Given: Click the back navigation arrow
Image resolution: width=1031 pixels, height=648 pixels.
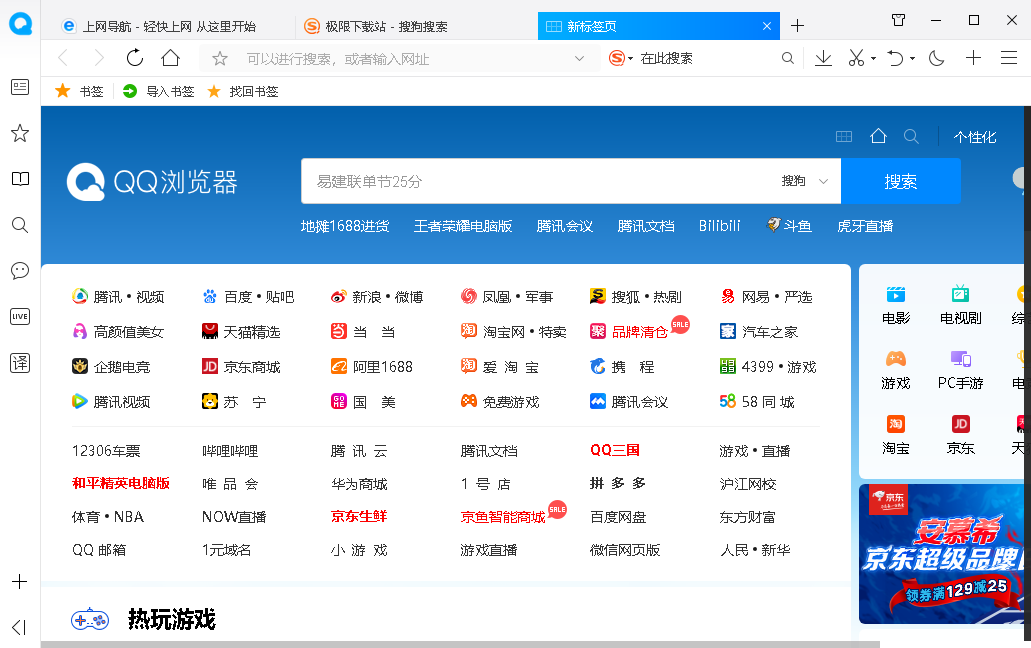Looking at the screenshot, I should tap(63, 58).
